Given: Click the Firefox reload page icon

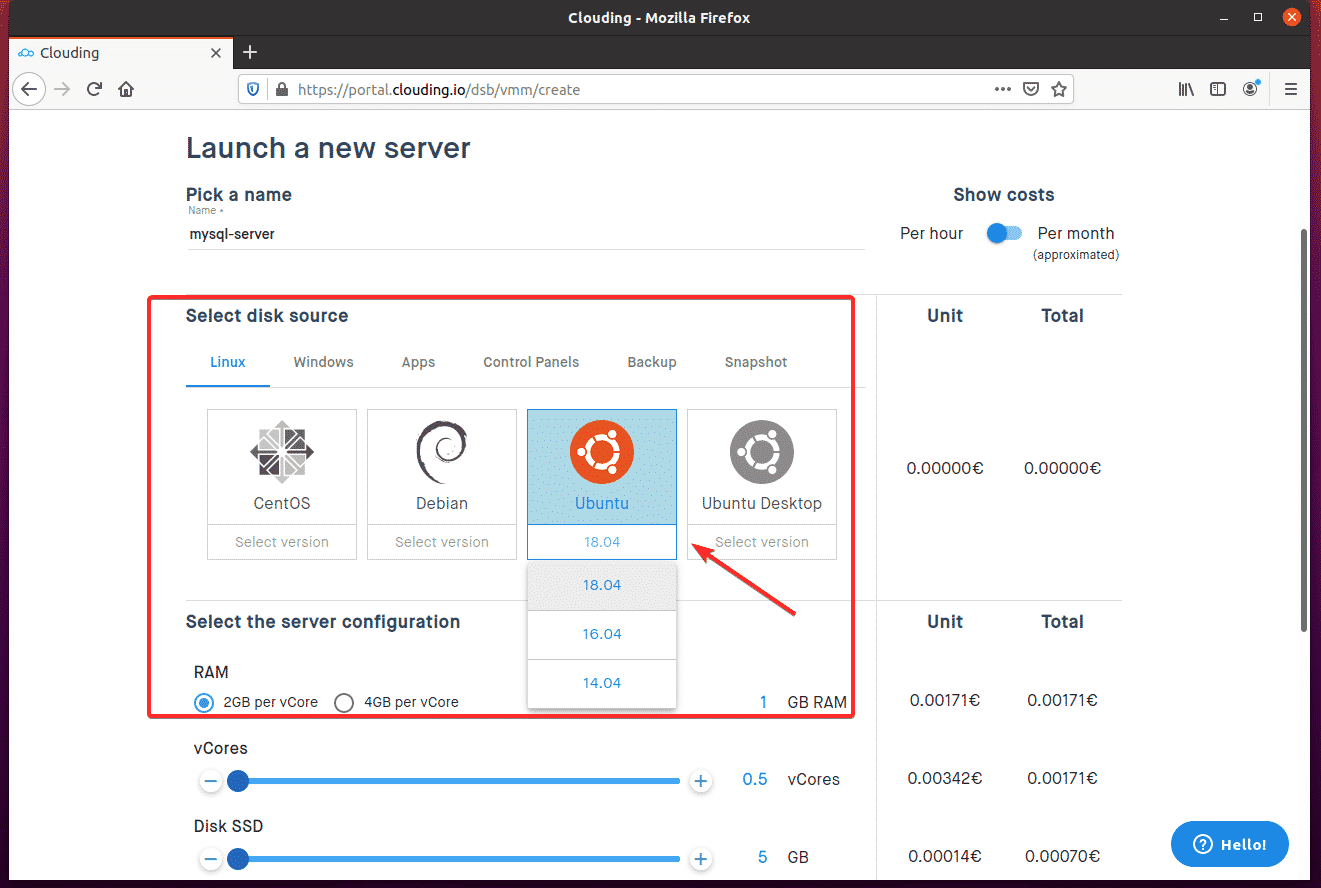Looking at the screenshot, I should pyautogui.click(x=94, y=89).
